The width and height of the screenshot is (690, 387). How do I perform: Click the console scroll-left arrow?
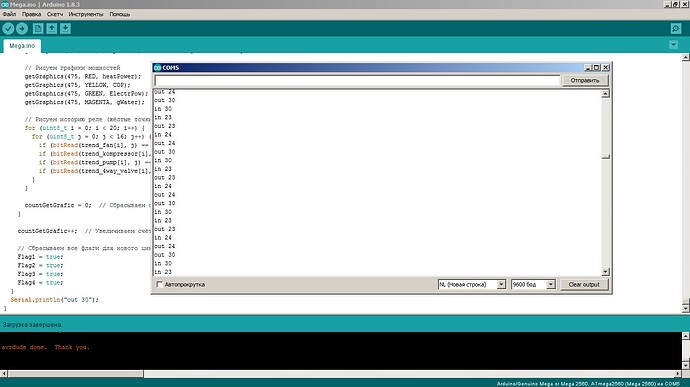(x=4, y=374)
